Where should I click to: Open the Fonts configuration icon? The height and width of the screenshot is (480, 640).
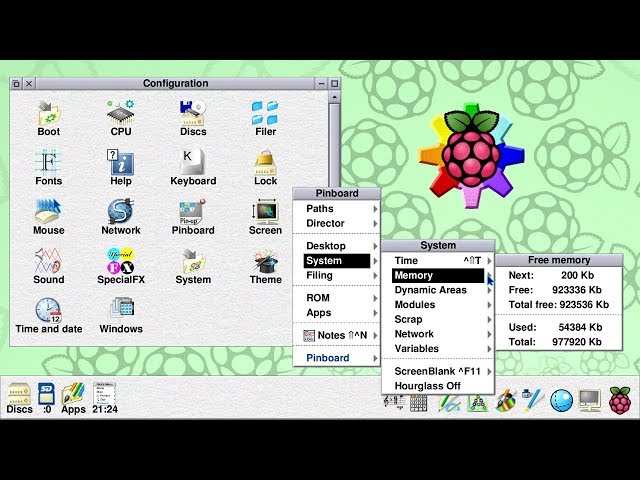(49, 168)
